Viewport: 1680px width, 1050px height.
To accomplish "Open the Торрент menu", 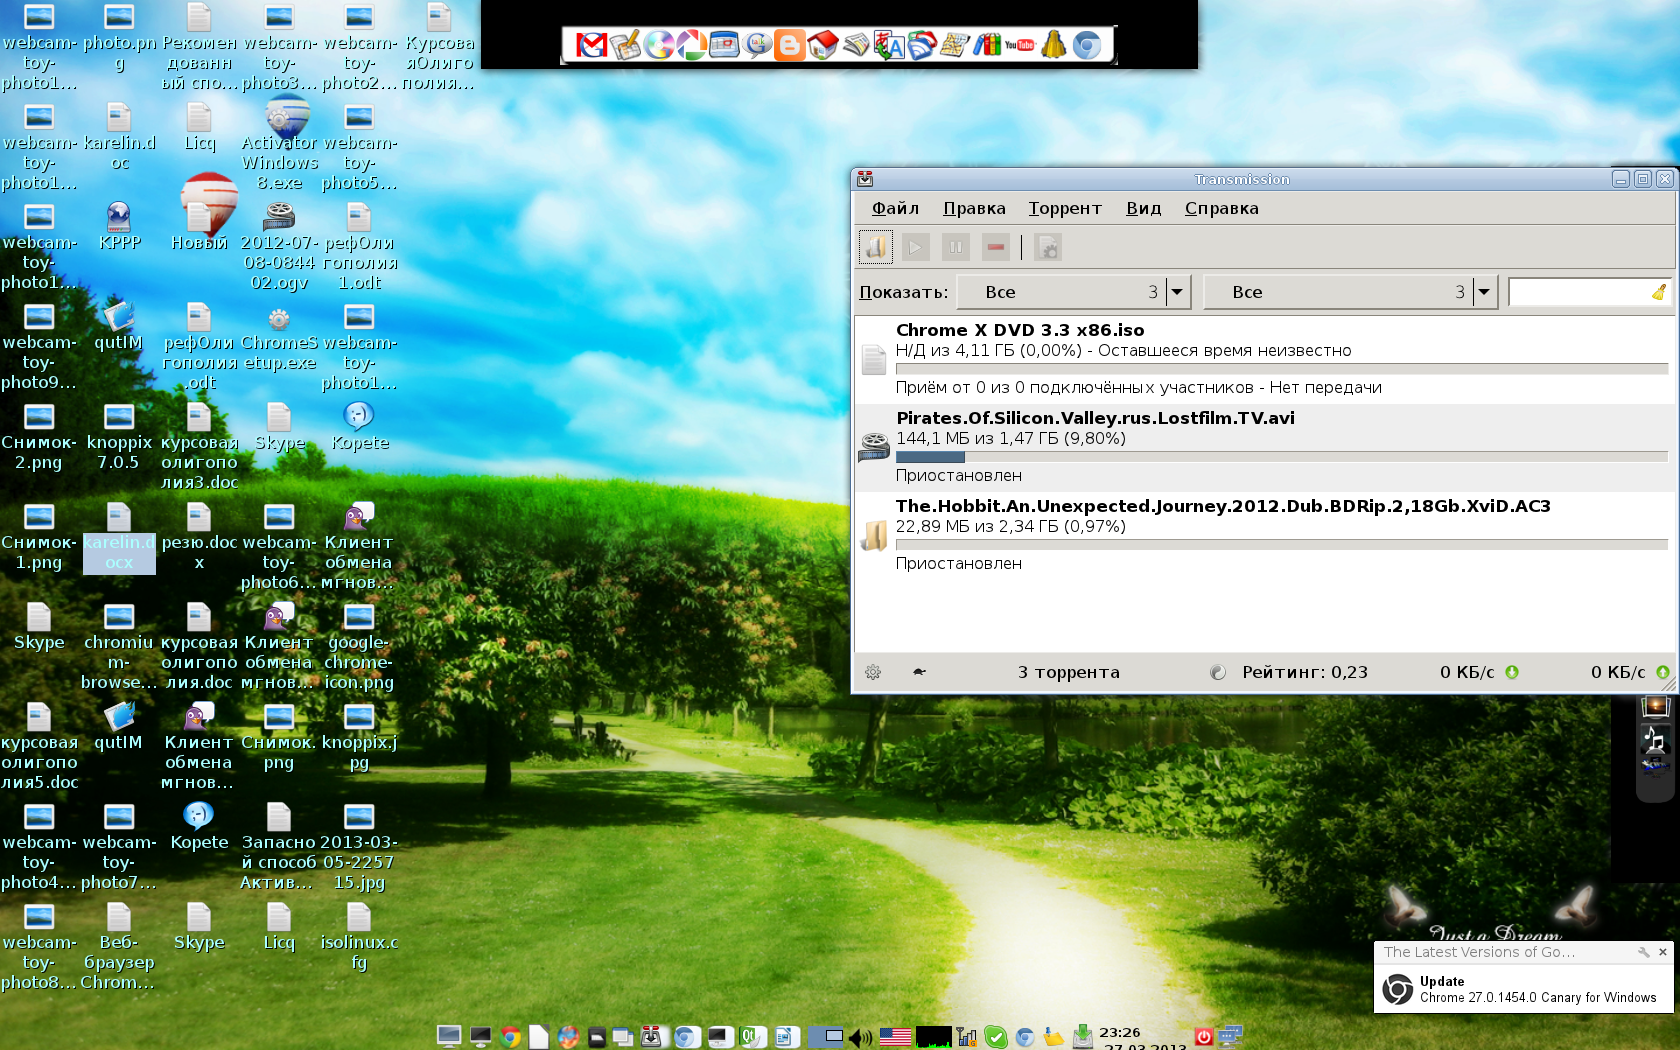I will (x=1064, y=208).
